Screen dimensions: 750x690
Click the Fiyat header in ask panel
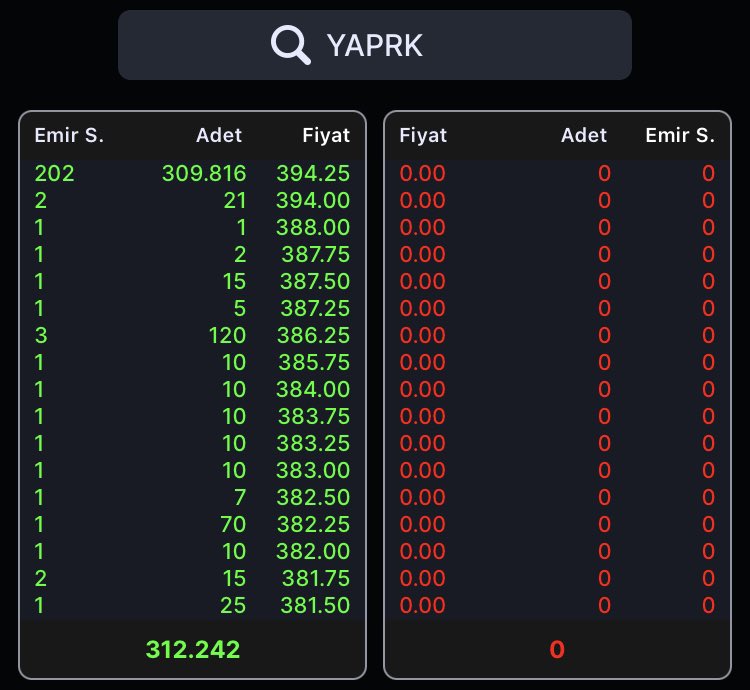click(423, 135)
